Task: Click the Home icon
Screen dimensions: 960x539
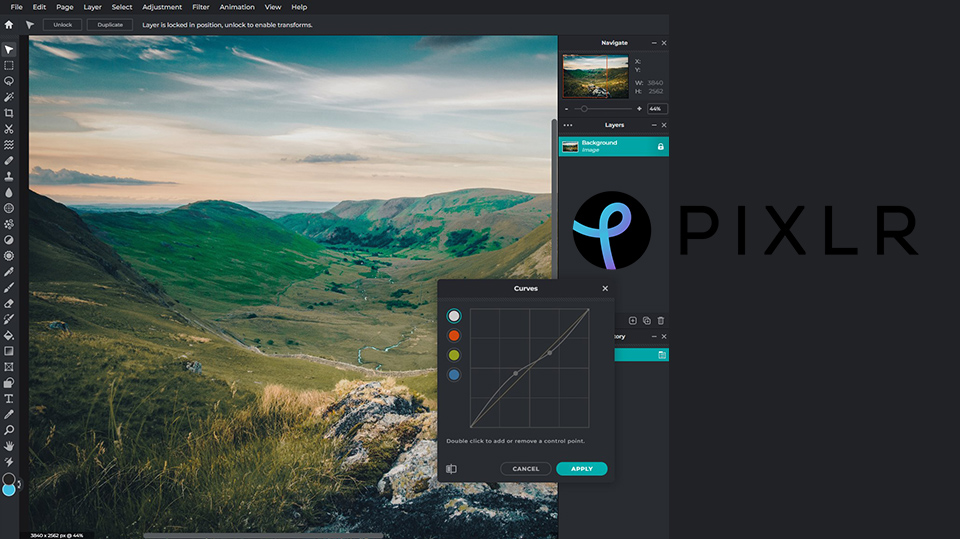Action: [x=9, y=25]
